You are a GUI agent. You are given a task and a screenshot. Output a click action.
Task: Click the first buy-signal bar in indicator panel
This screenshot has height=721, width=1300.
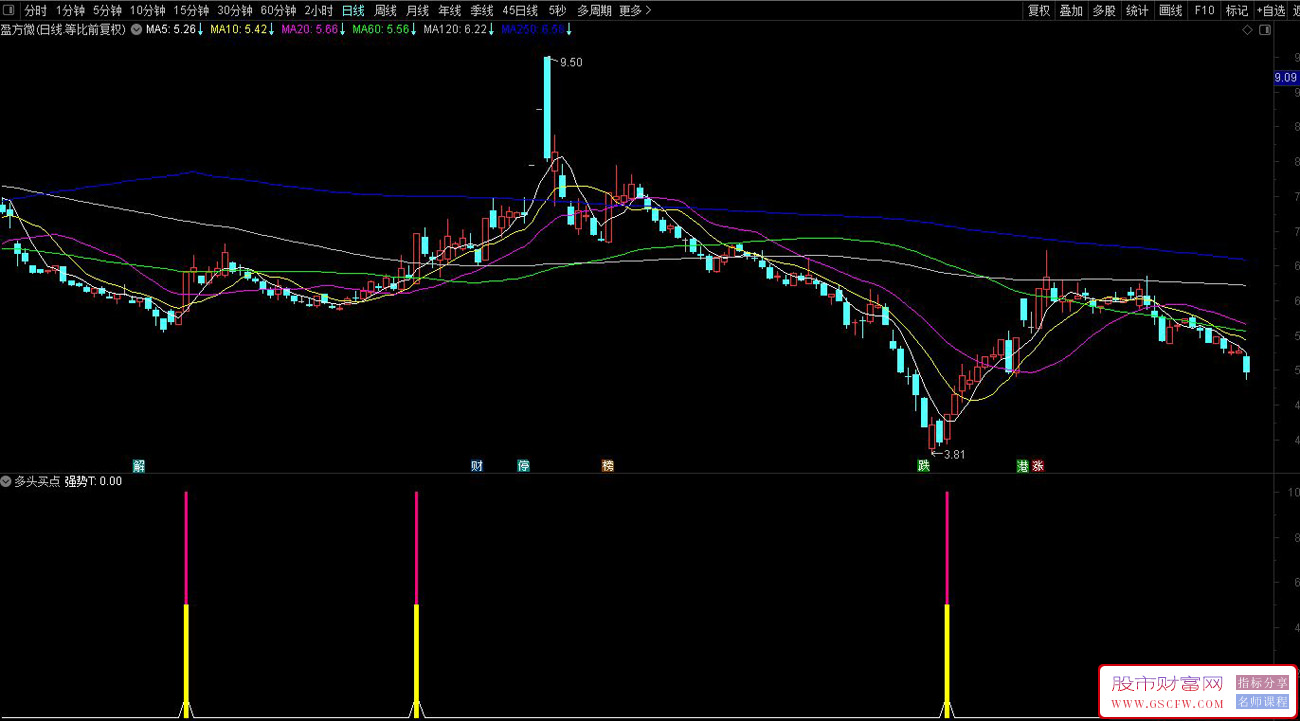(x=186, y=604)
